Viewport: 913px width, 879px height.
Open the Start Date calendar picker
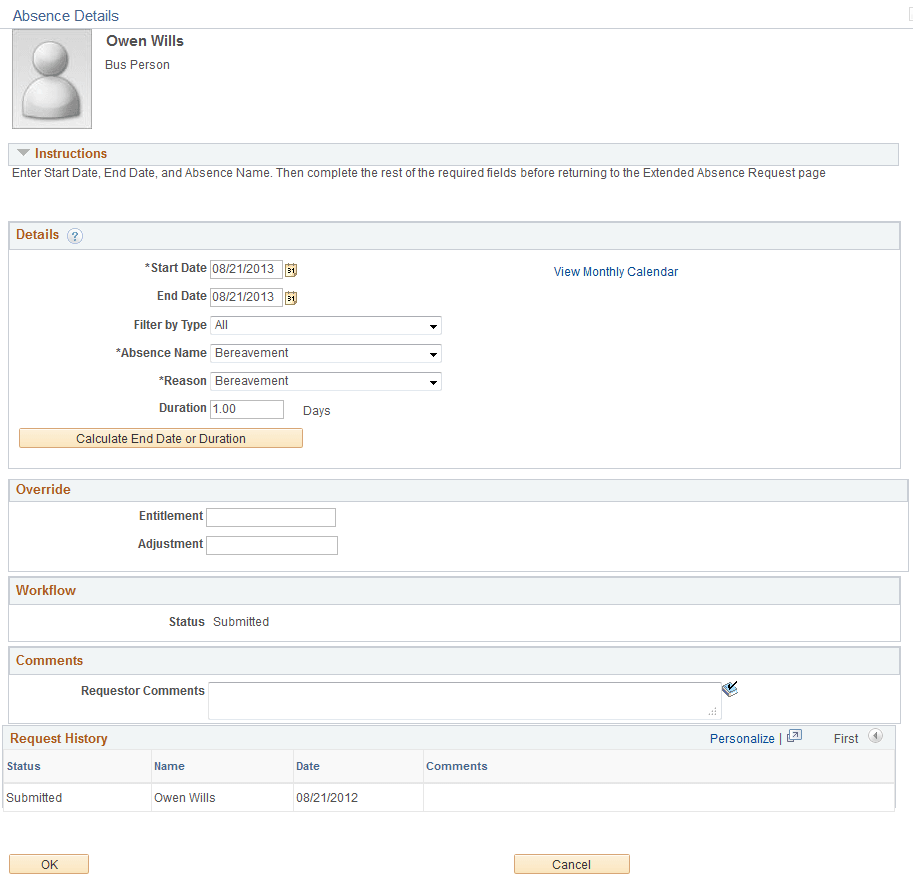point(291,269)
